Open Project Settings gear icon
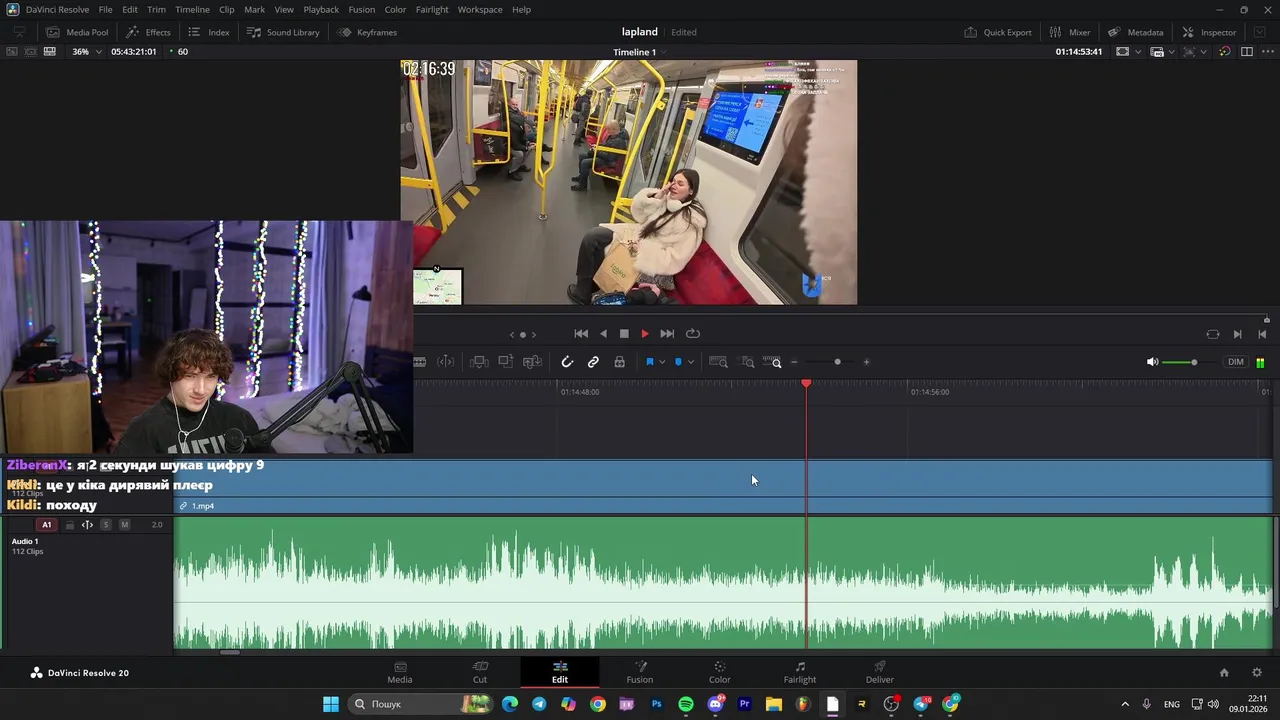Viewport: 1280px width, 720px height. [1257, 673]
